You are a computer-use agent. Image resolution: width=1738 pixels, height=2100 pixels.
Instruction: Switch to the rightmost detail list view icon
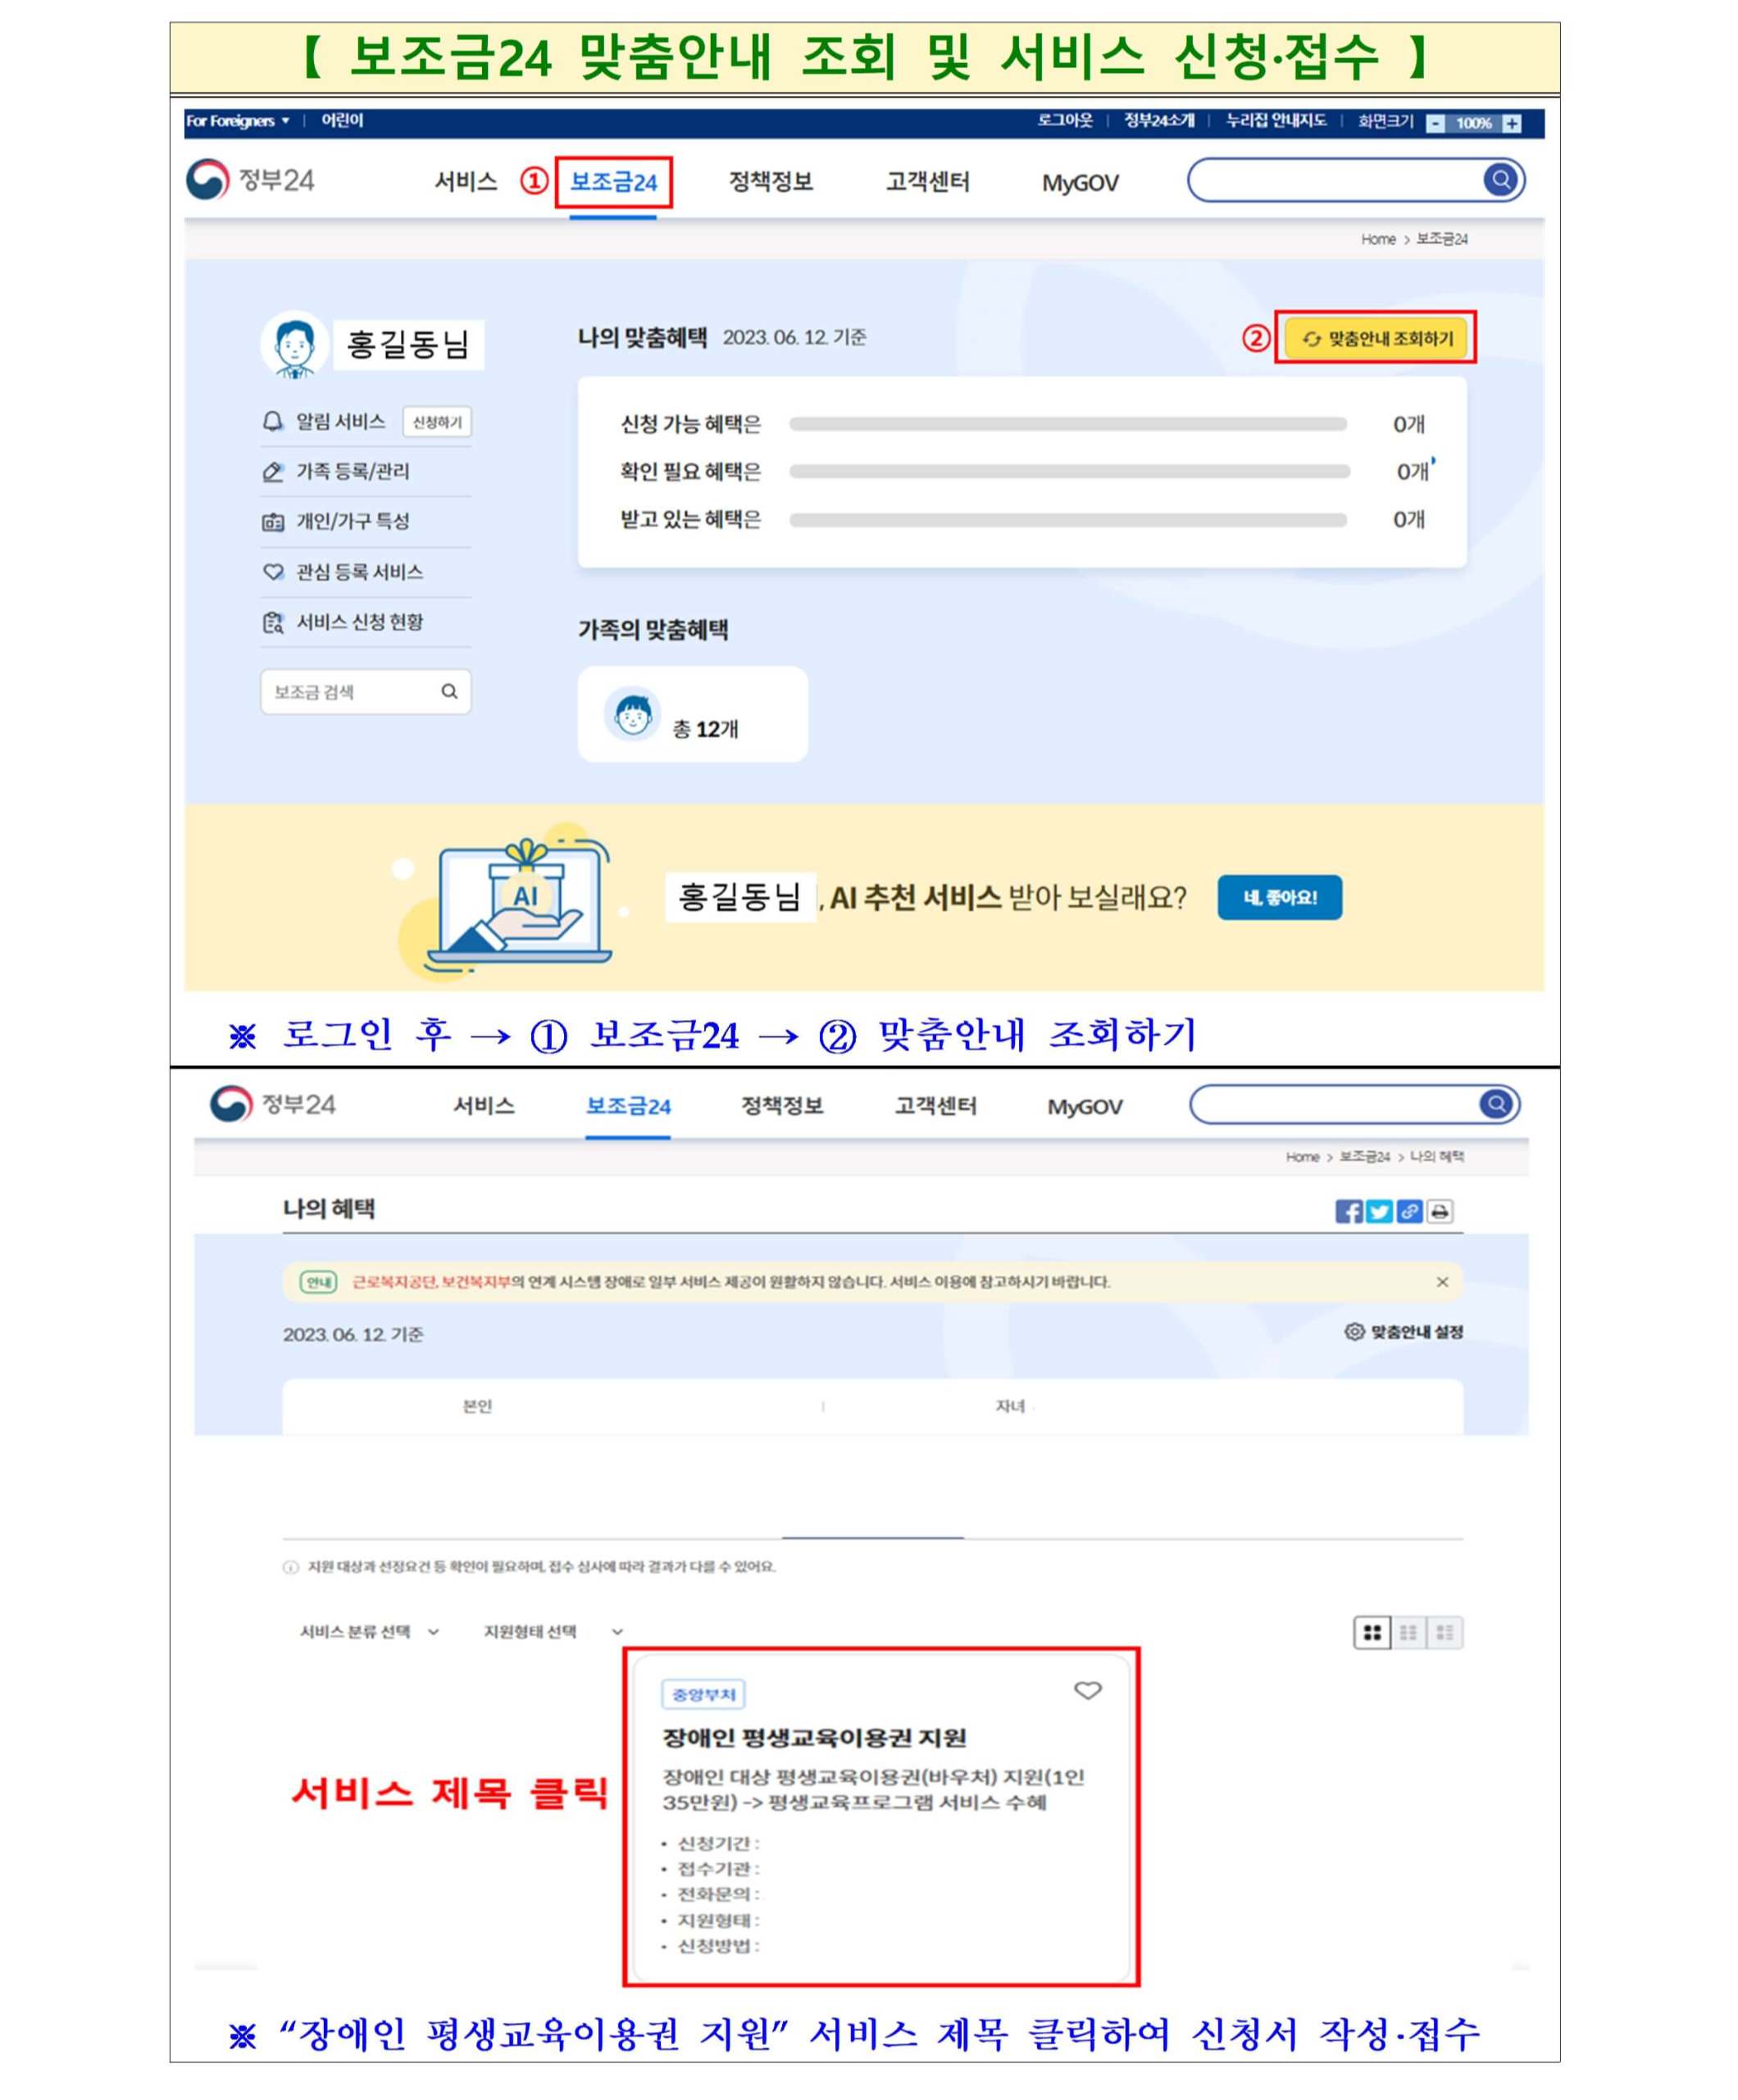(x=1444, y=1632)
